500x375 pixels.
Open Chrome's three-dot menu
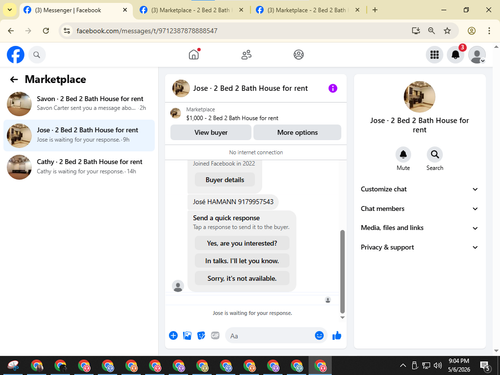(x=489, y=31)
